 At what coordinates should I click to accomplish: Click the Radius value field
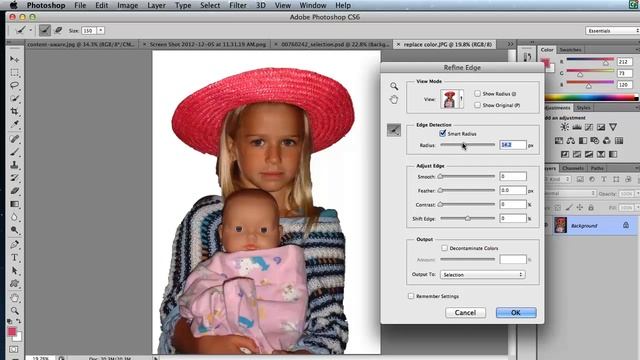click(x=513, y=145)
